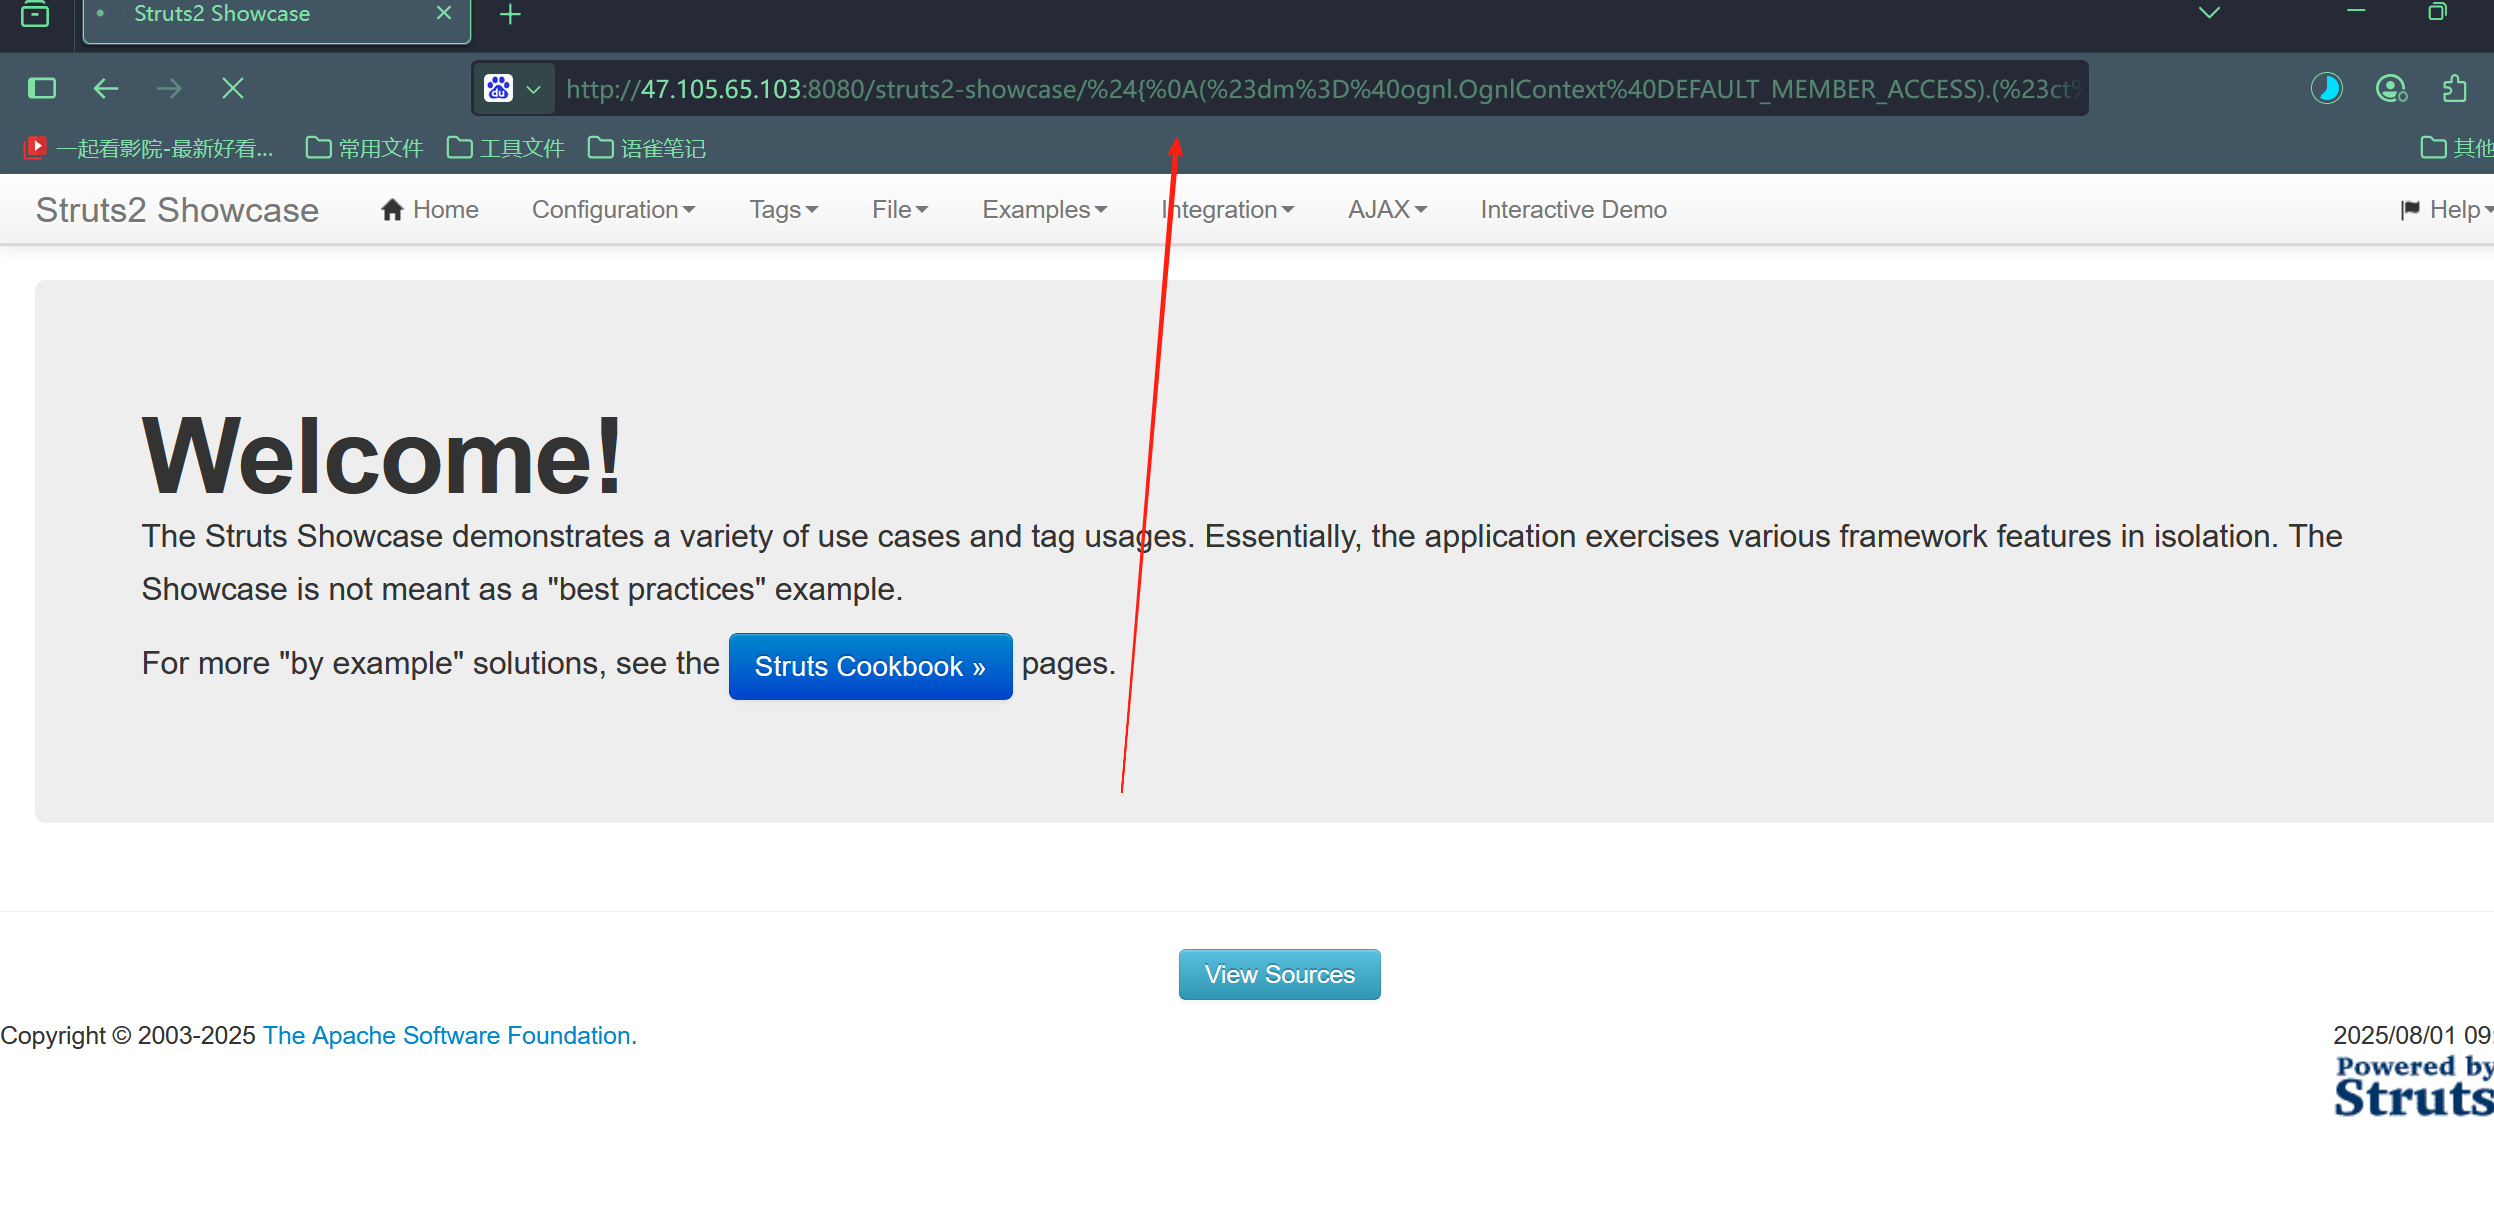
Task: Click the tab manager icon at top-left
Action: [35, 14]
